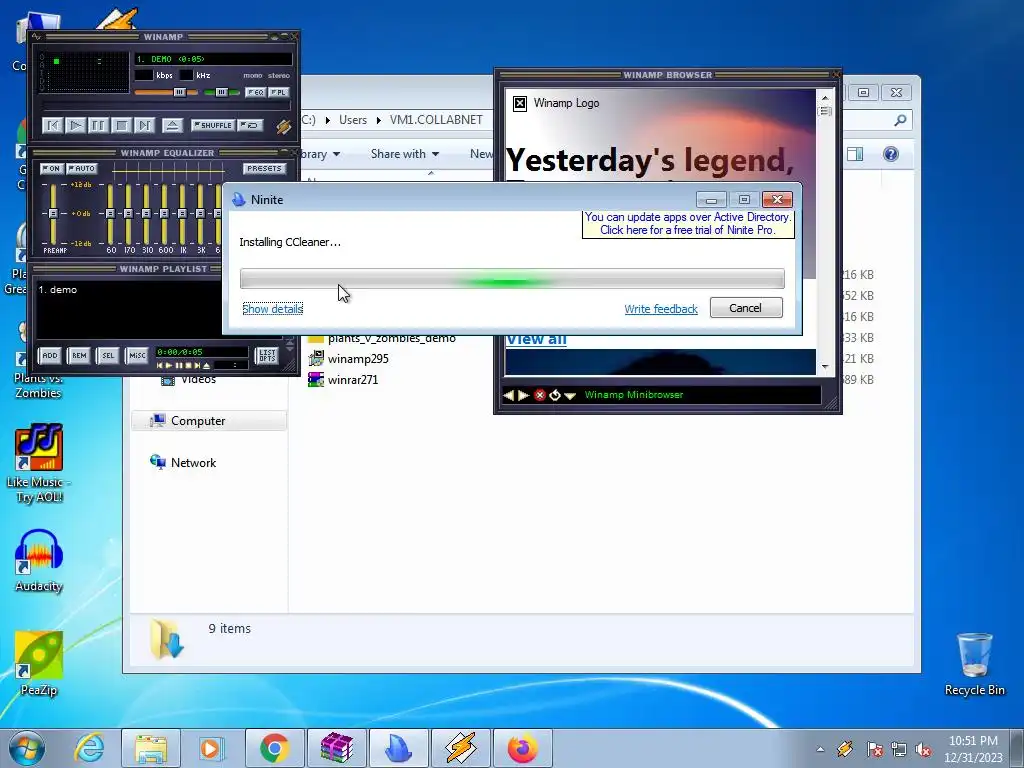Click the Ninite title bar app icon

pyautogui.click(x=239, y=200)
